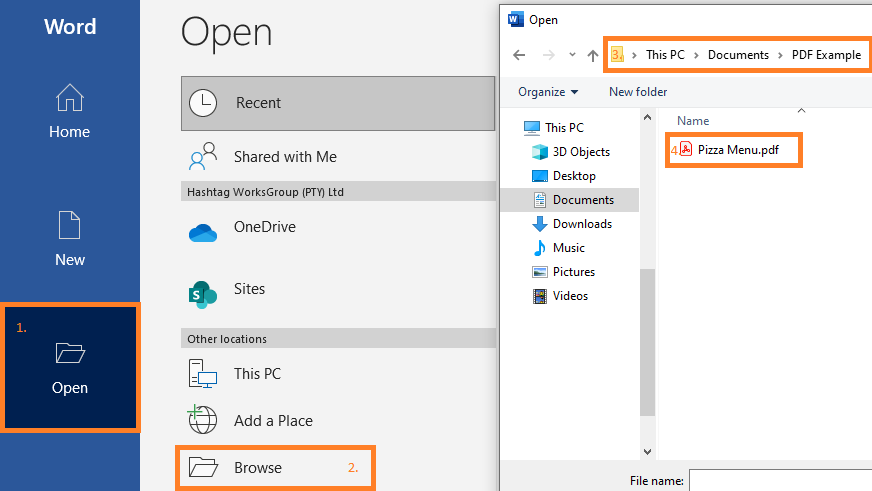Select the Recent files list
The height and width of the screenshot is (491, 872).
[338, 103]
